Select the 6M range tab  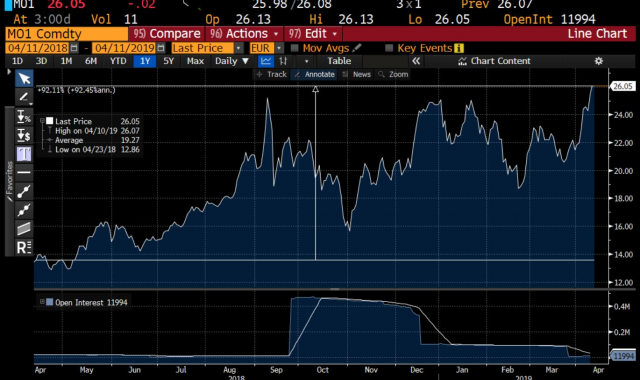pyautogui.click(x=91, y=61)
